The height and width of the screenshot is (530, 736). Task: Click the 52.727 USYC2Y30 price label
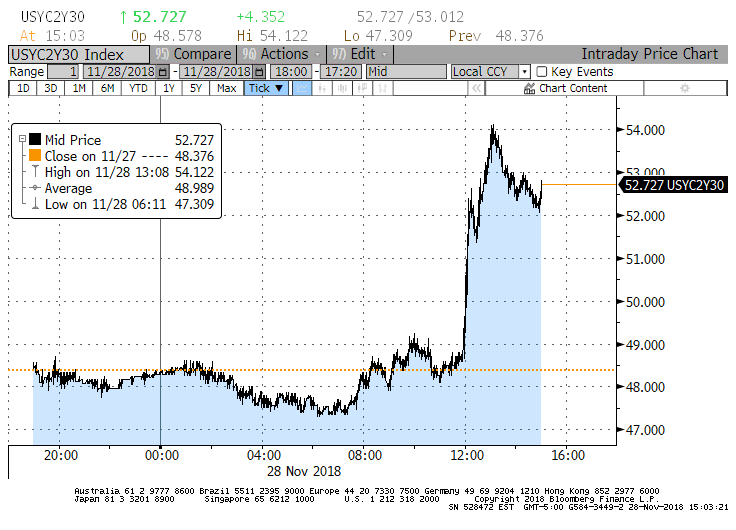click(674, 185)
